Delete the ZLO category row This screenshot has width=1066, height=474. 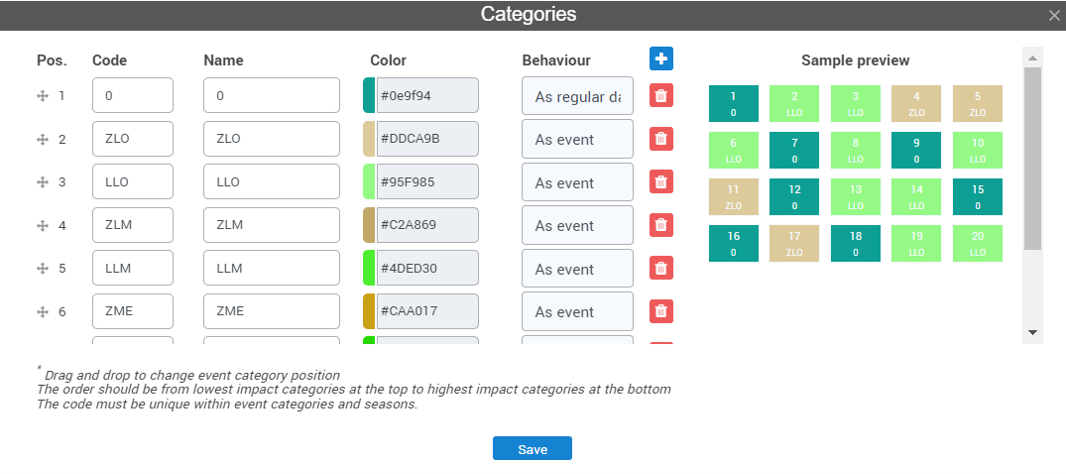[661, 139]
